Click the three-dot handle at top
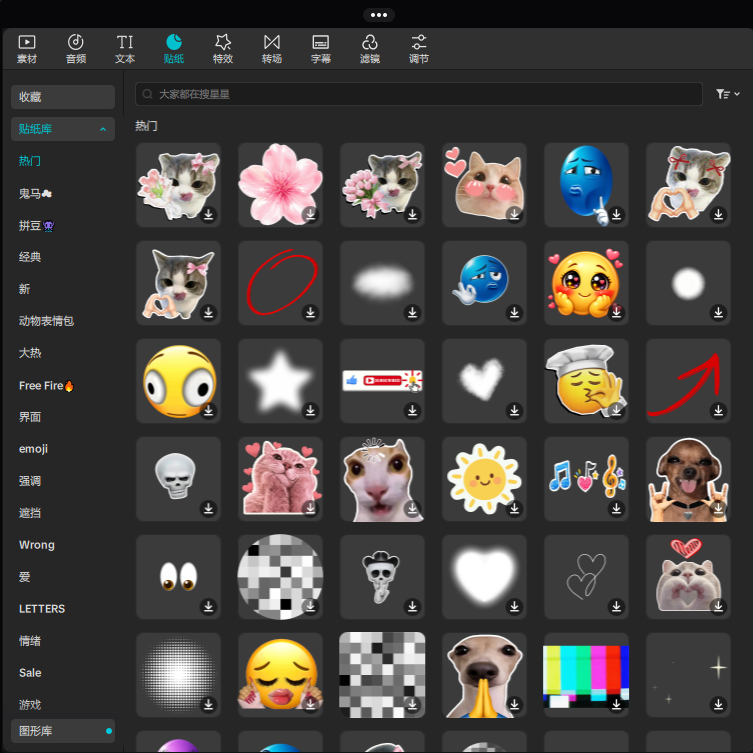The width and height of the screenshot is (753, 753). tap(379, 15)
